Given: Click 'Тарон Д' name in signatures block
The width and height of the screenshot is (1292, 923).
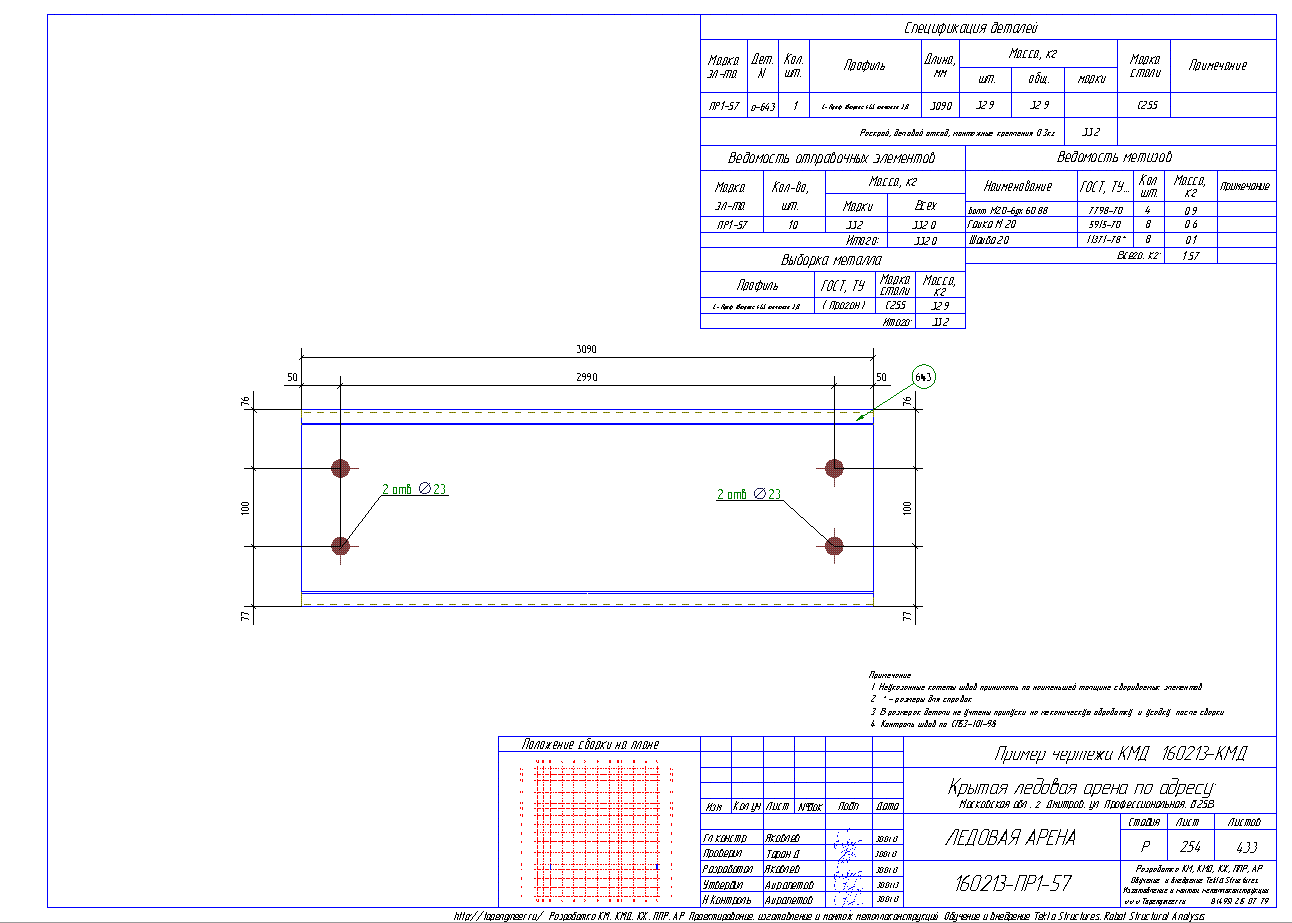Looking at the screenshot, I should coord(782,853).
